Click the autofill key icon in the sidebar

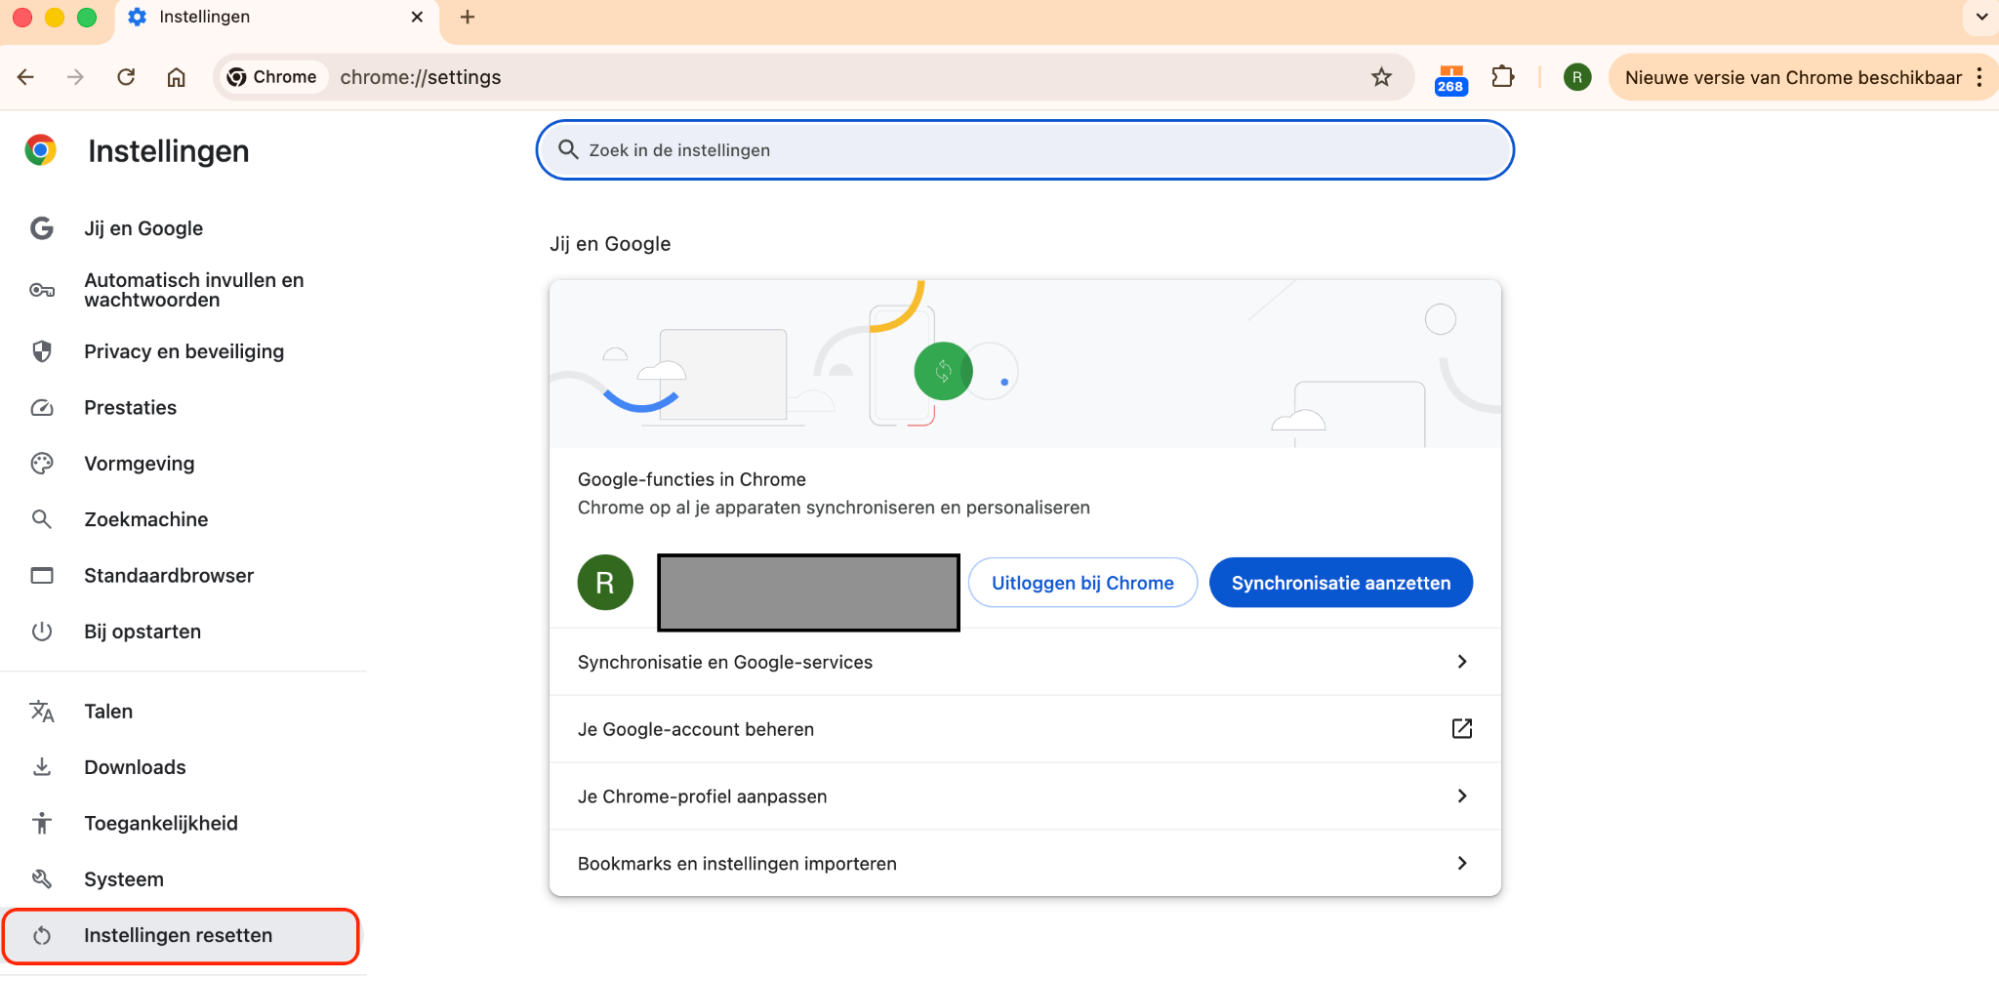click(x=42, y=290)
